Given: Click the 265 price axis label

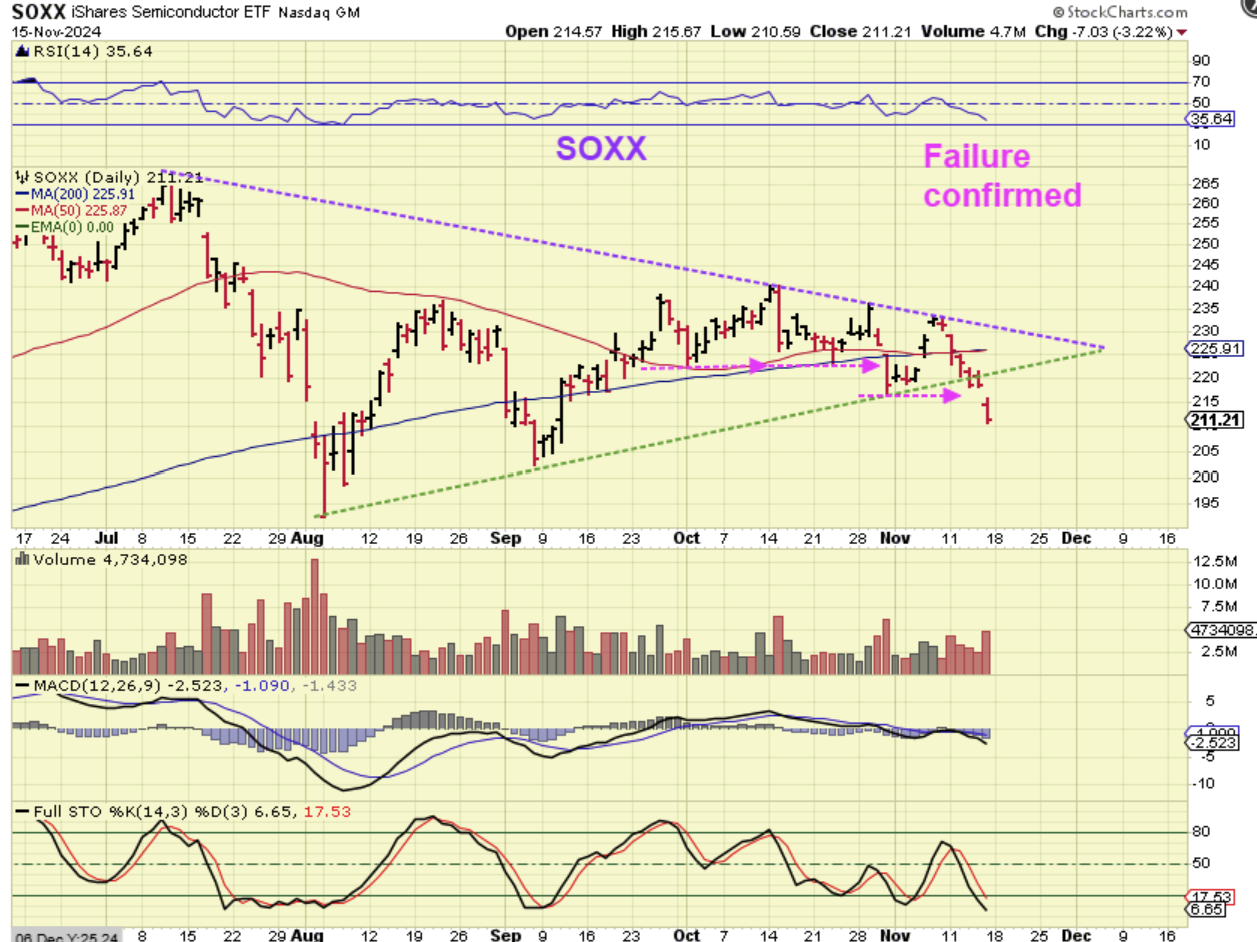Looking at the screenshot, I should 1204,184.
